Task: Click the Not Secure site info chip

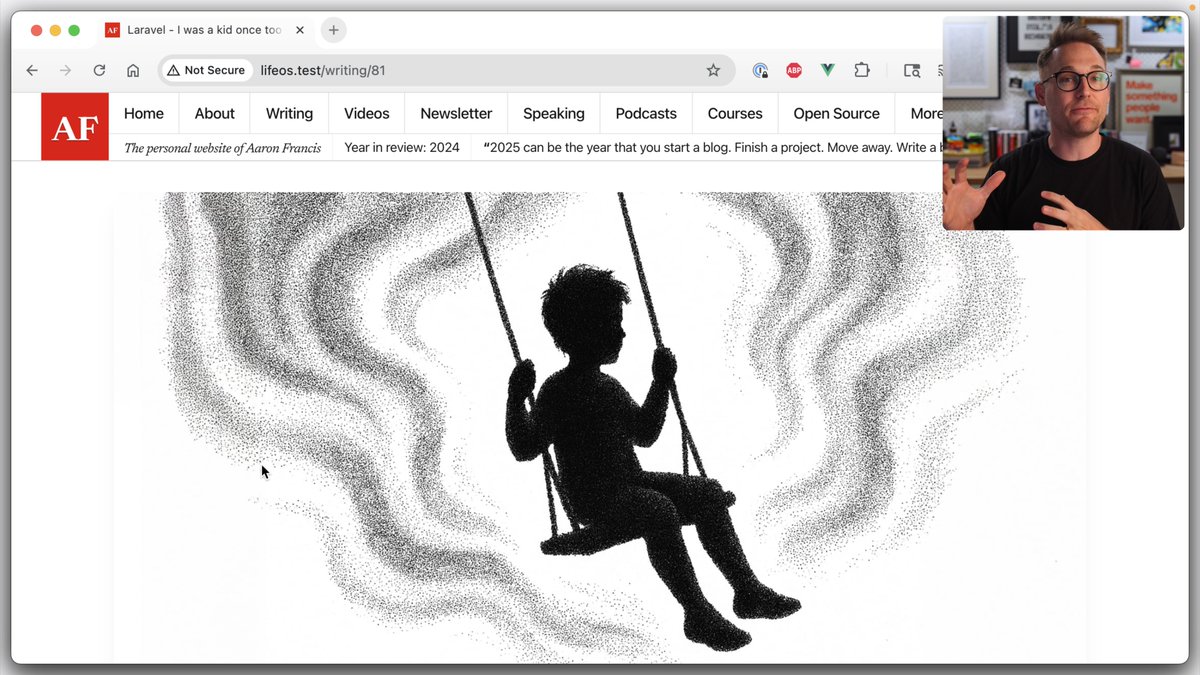Action: click(206, 70)
